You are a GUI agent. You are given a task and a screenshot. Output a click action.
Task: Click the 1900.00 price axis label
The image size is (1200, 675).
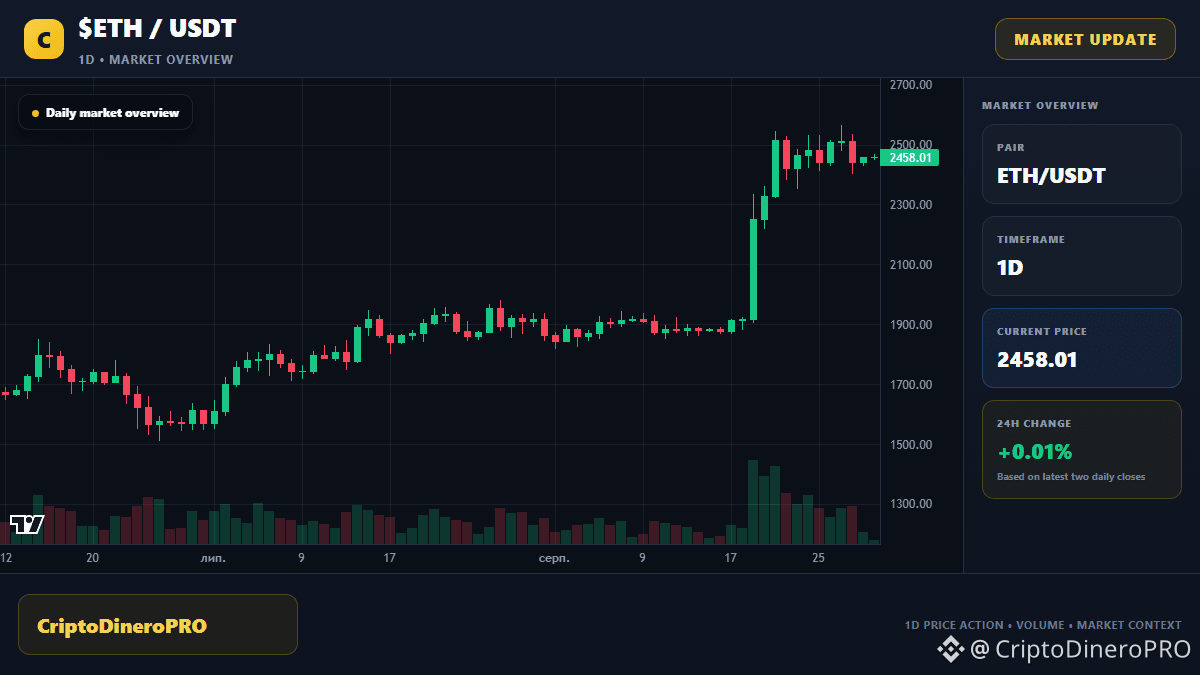[911, 325]
